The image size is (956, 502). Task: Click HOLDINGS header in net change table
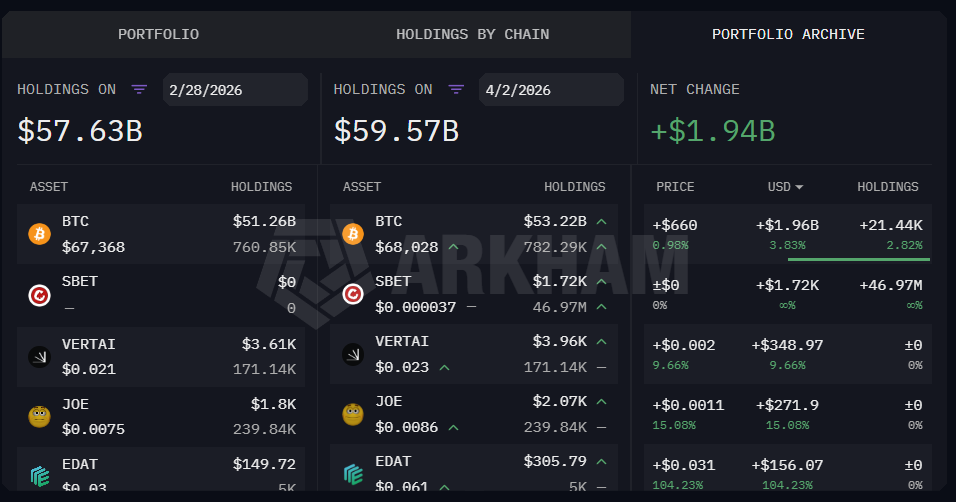pyautogui.click(x=887, y=187)
